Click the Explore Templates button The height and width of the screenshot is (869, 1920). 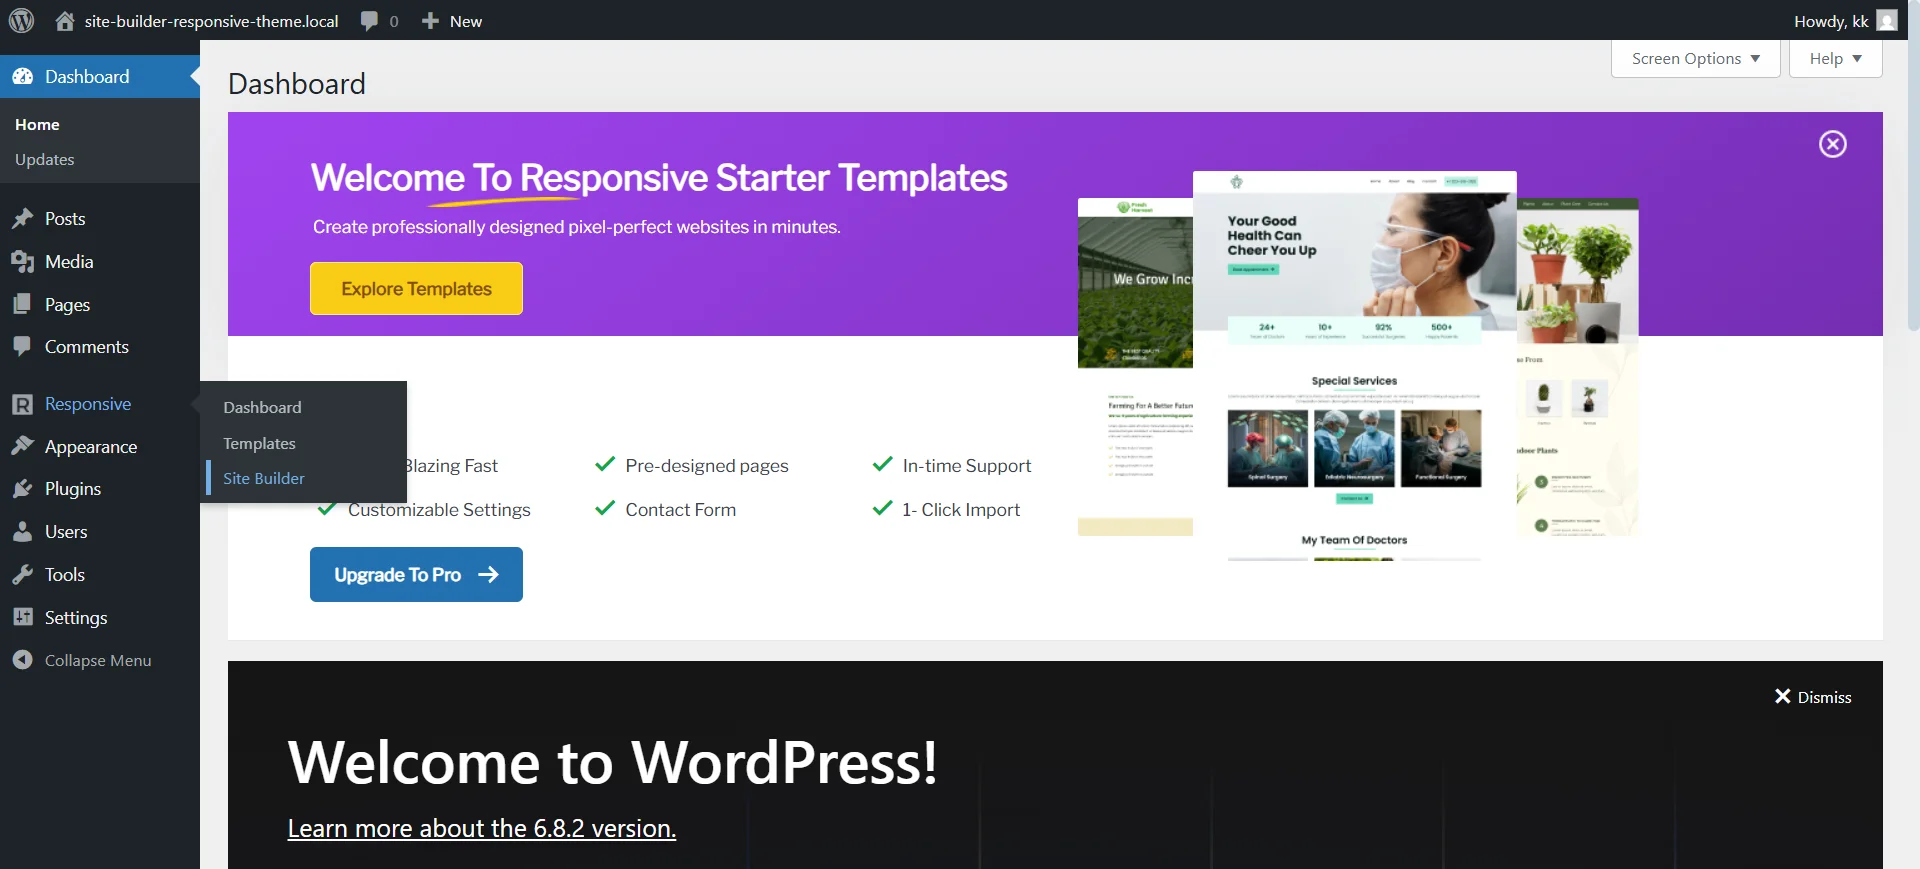(x=416, y=288)
